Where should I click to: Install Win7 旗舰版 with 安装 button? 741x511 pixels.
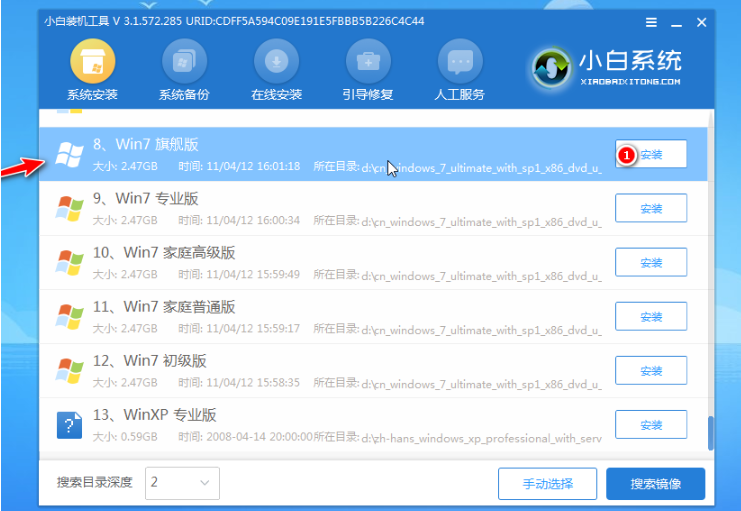click(651, 154)
